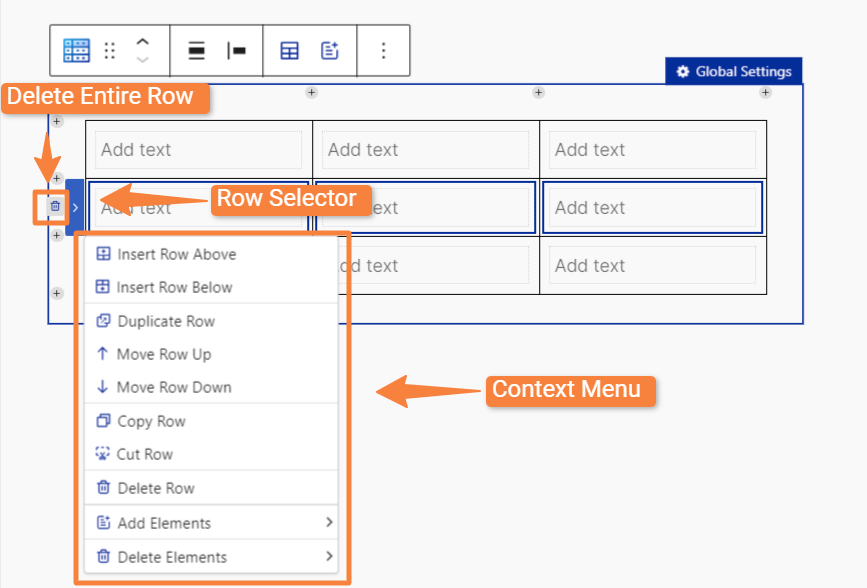The image size is (867, 588).
Task: Click the last row, third column text field
Action: [652, 266]
